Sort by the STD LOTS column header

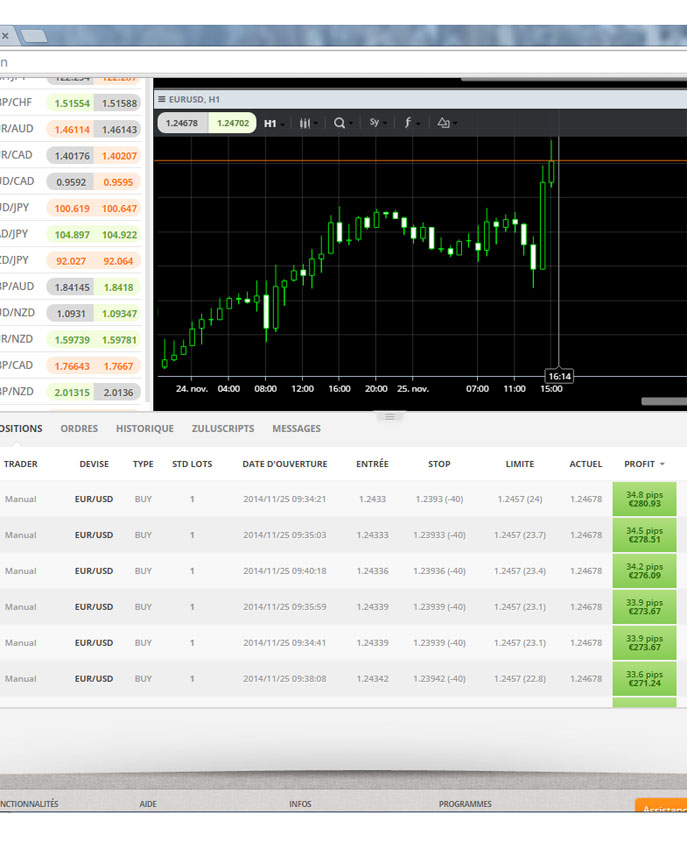pyautogui.click(x=192, y=464)
